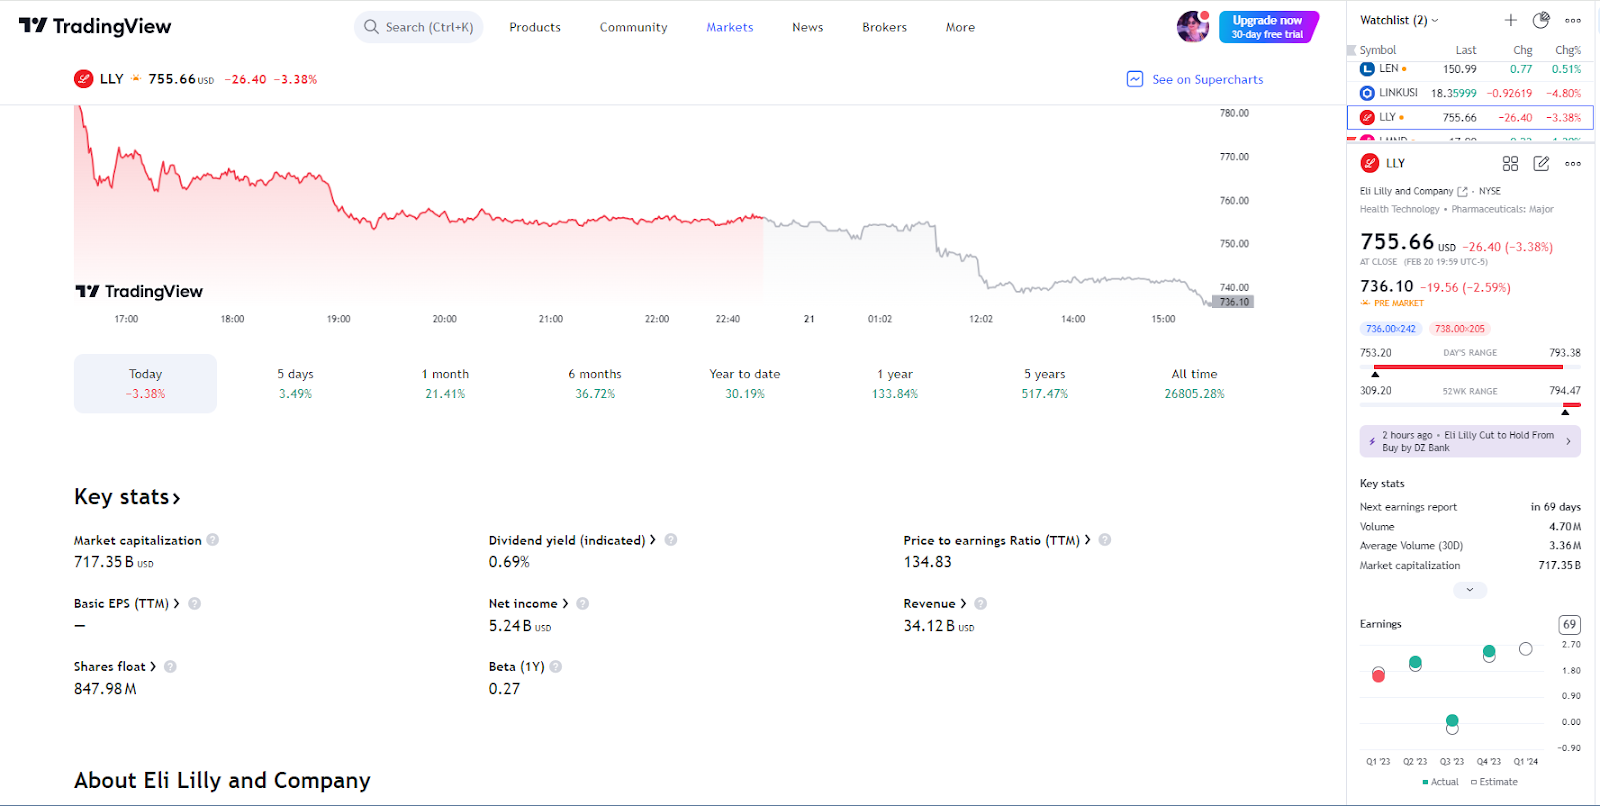The image size is (1600, 806).
Task: Click the Beta (1Y) help icon
Action: [x=556, y=667]
